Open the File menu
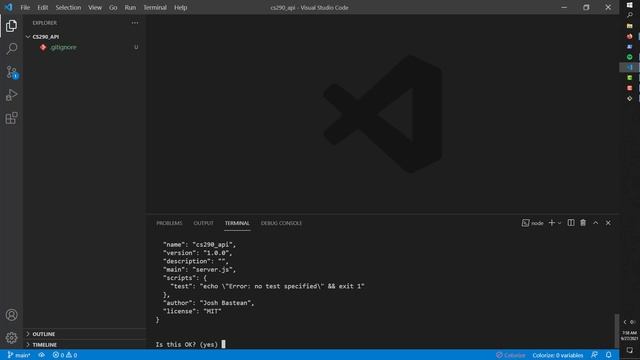This screenshot has height=360, width=640. (25, 7)
